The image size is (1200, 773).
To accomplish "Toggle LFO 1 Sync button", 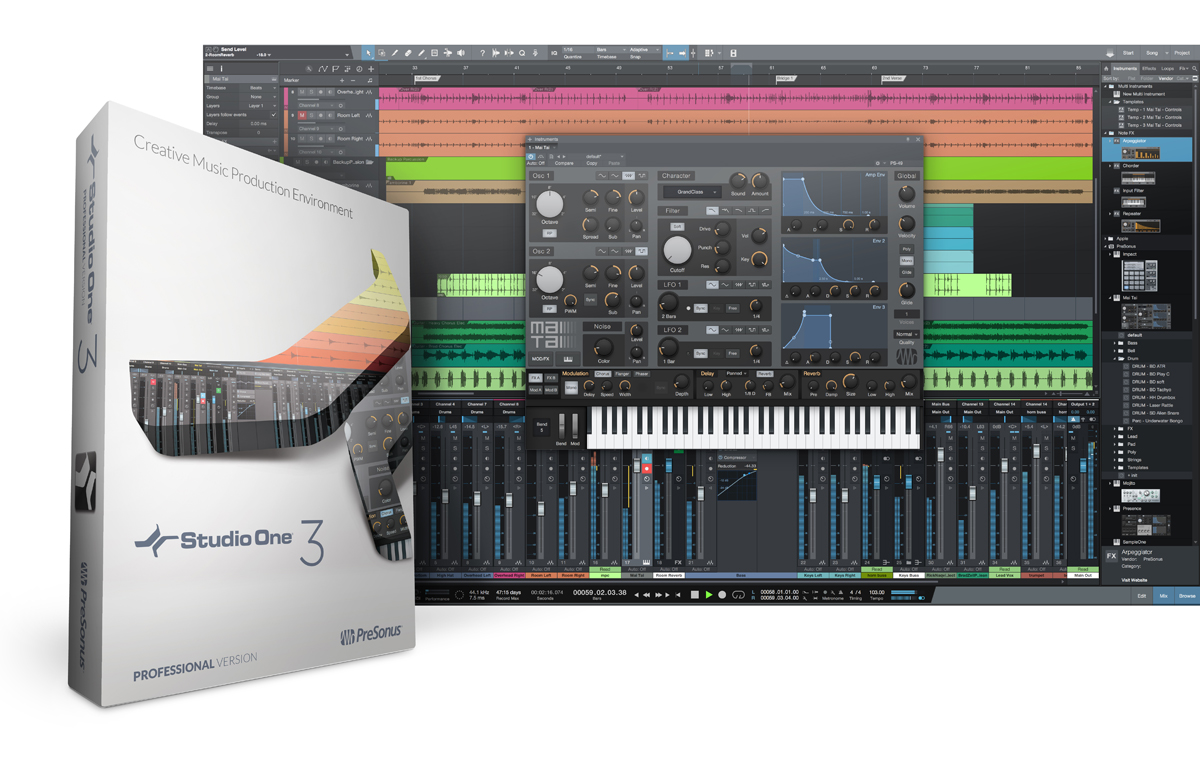I will (700, 308).
